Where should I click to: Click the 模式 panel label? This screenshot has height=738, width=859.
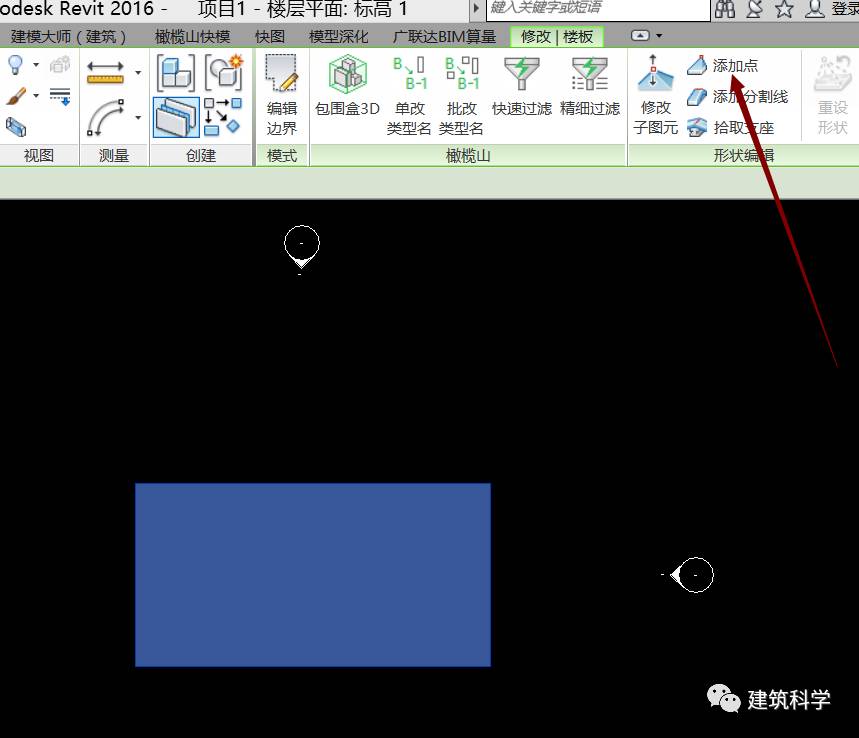click(x=282, y=156)
